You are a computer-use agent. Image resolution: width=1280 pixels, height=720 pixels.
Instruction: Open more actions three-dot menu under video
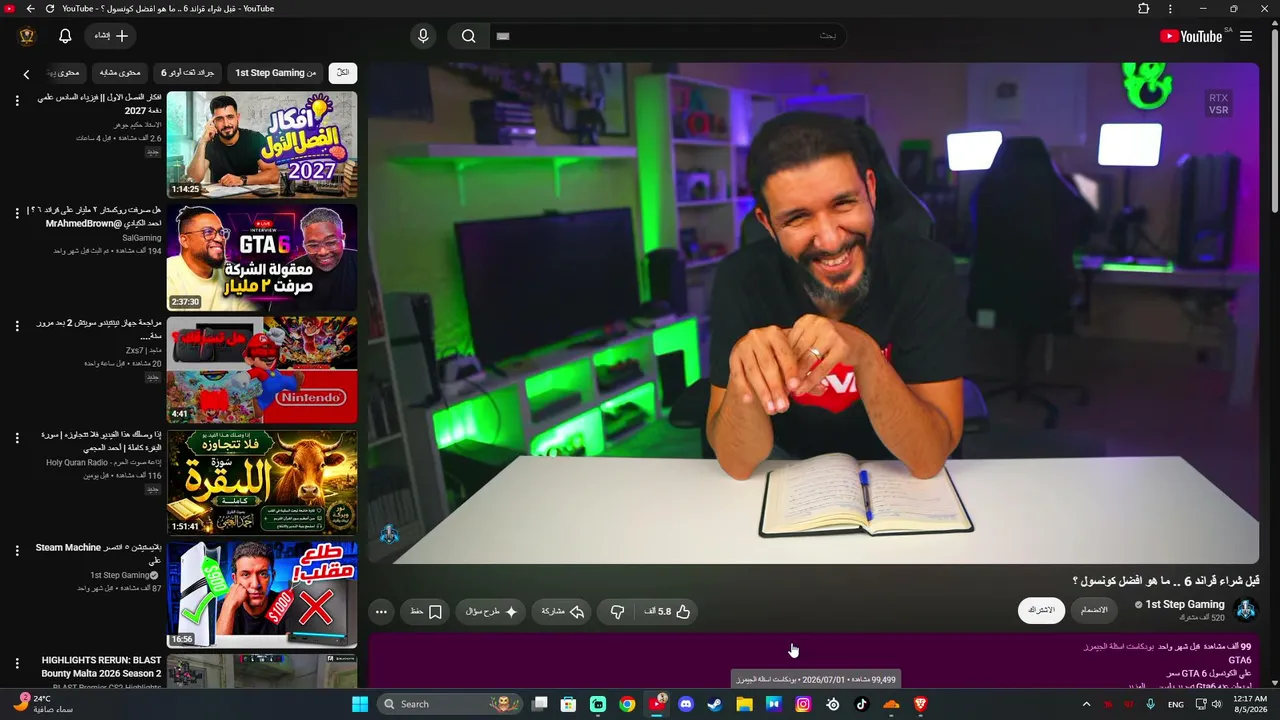381,611
